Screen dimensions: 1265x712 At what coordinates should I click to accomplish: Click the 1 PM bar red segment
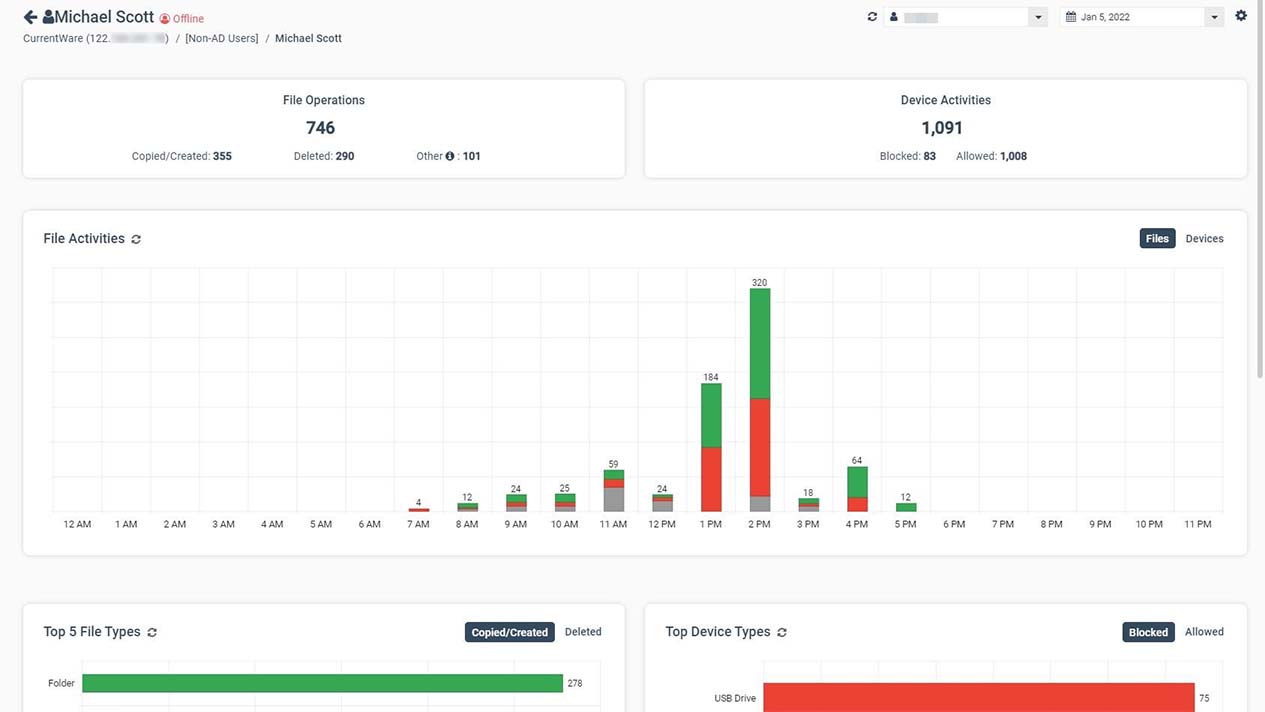point(711,479)
